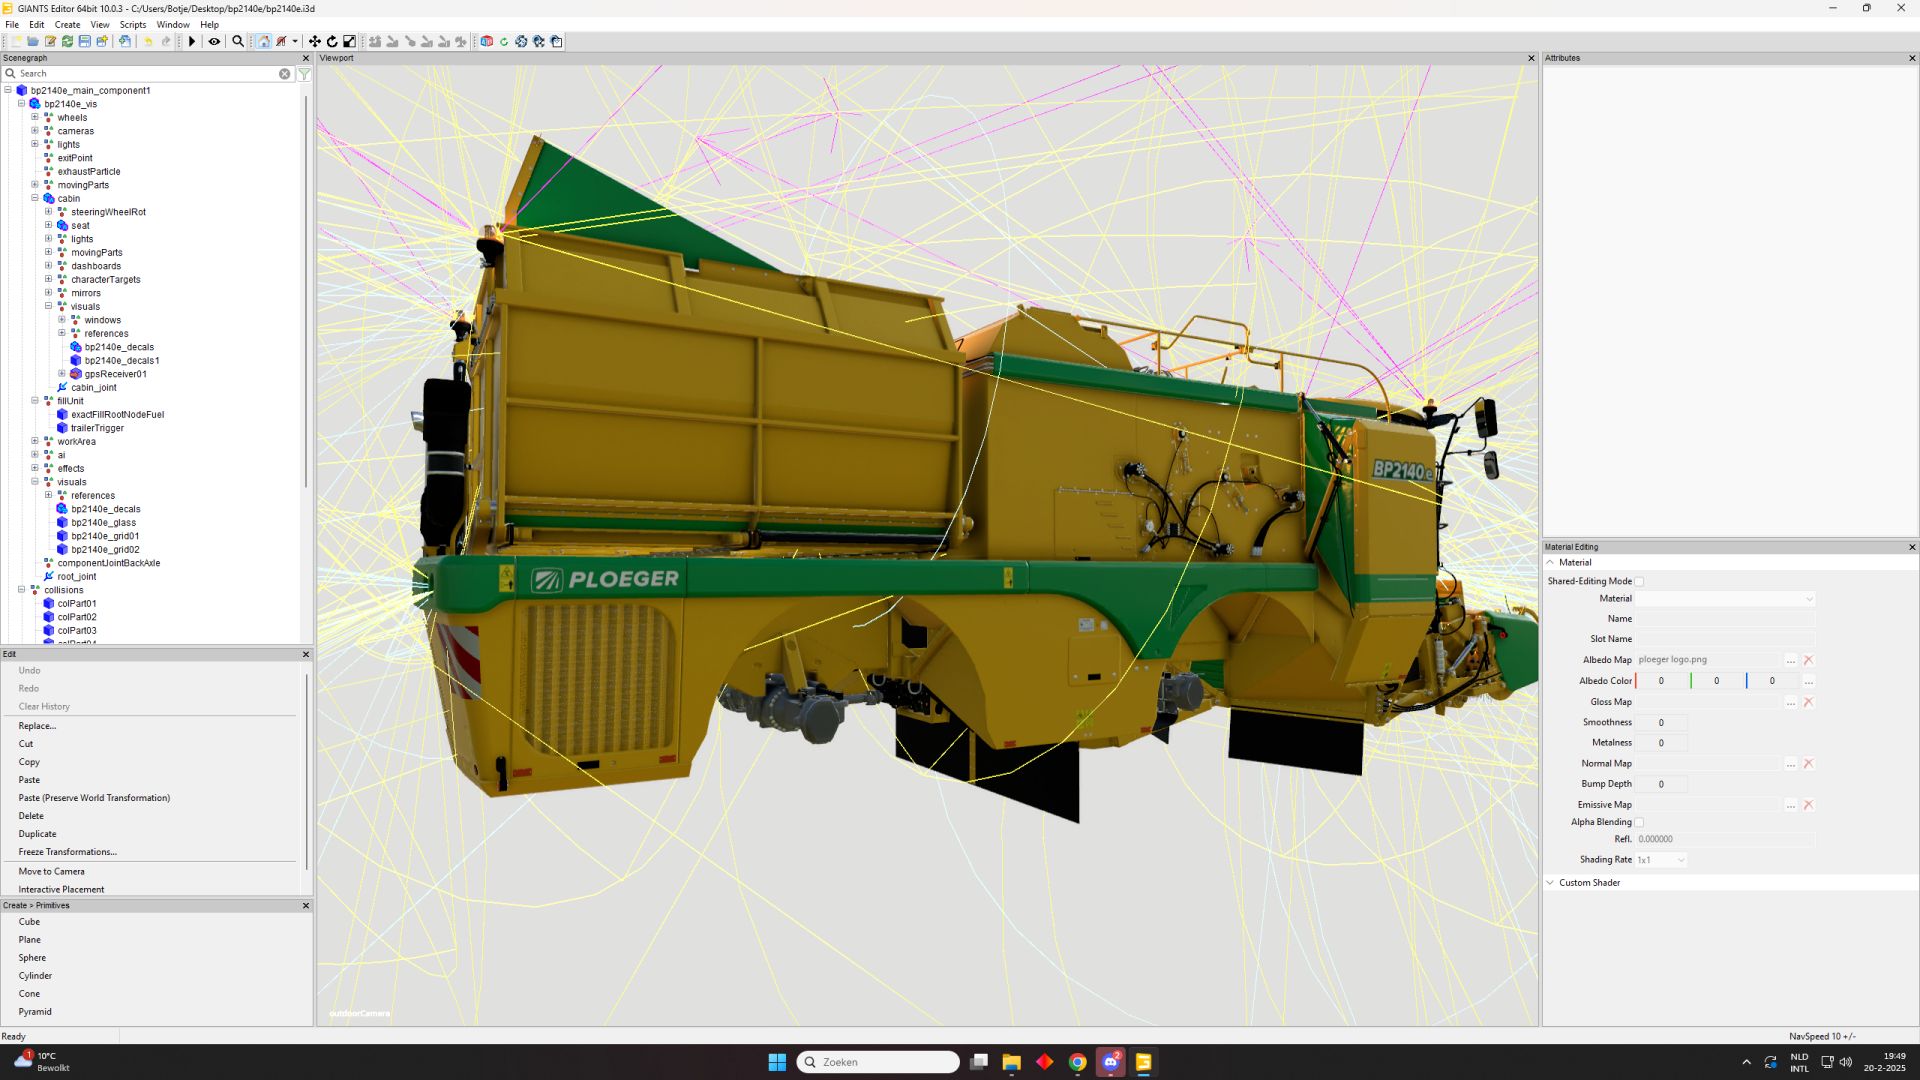
Task: Open Discord from the Windows taskbar
Action: click(x=1111, y=1062)
